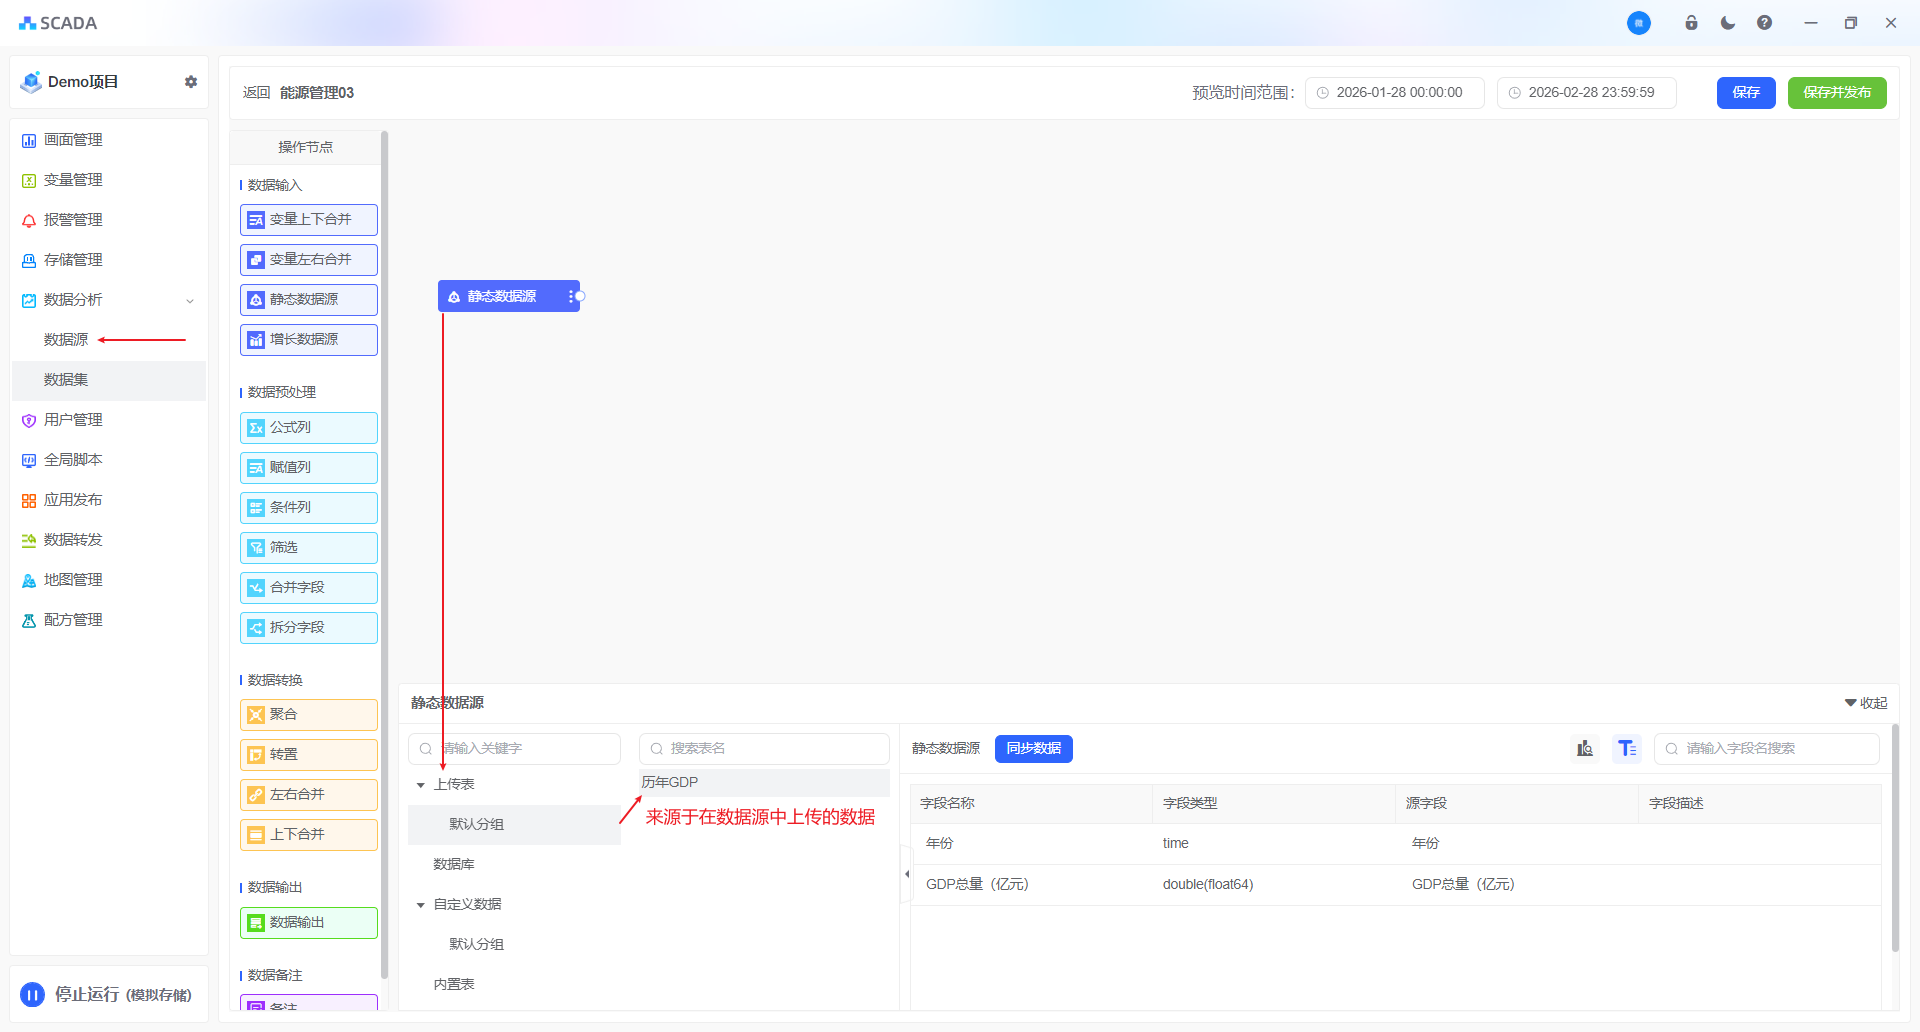Image resolution: width=1920 pixels, height=1032 pixels.
Task: Click the 同步数据 button
Action: pos(1033,749)
